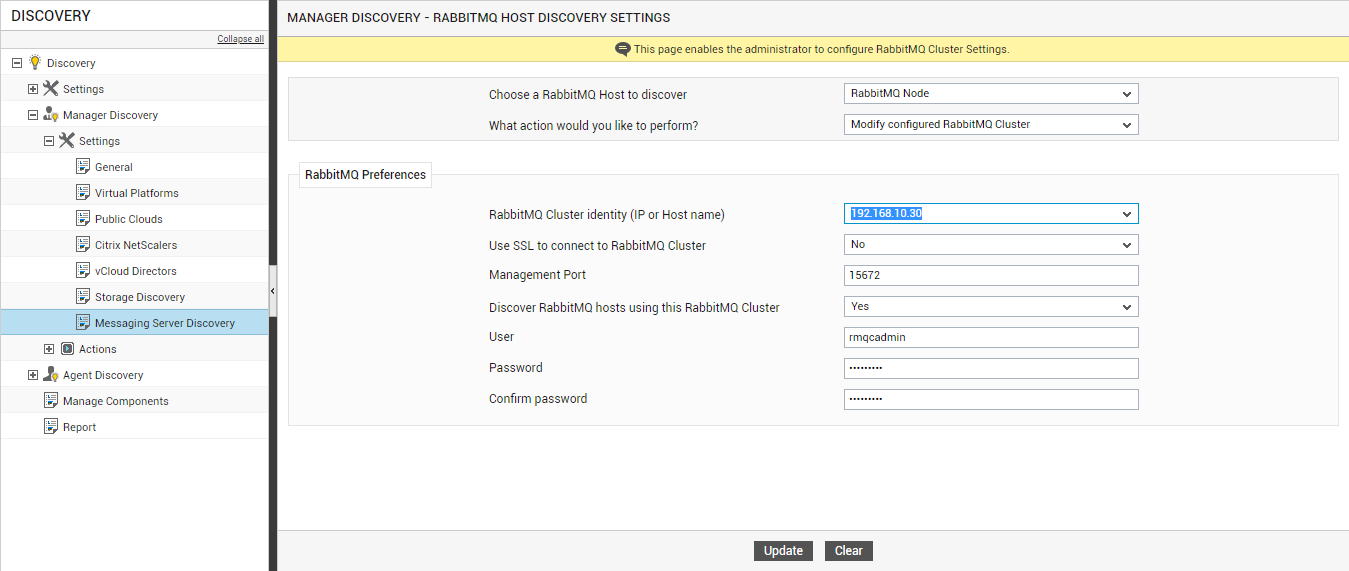Open the Discover RabbitMQ hosts dropdown

(x=991, y=307)
